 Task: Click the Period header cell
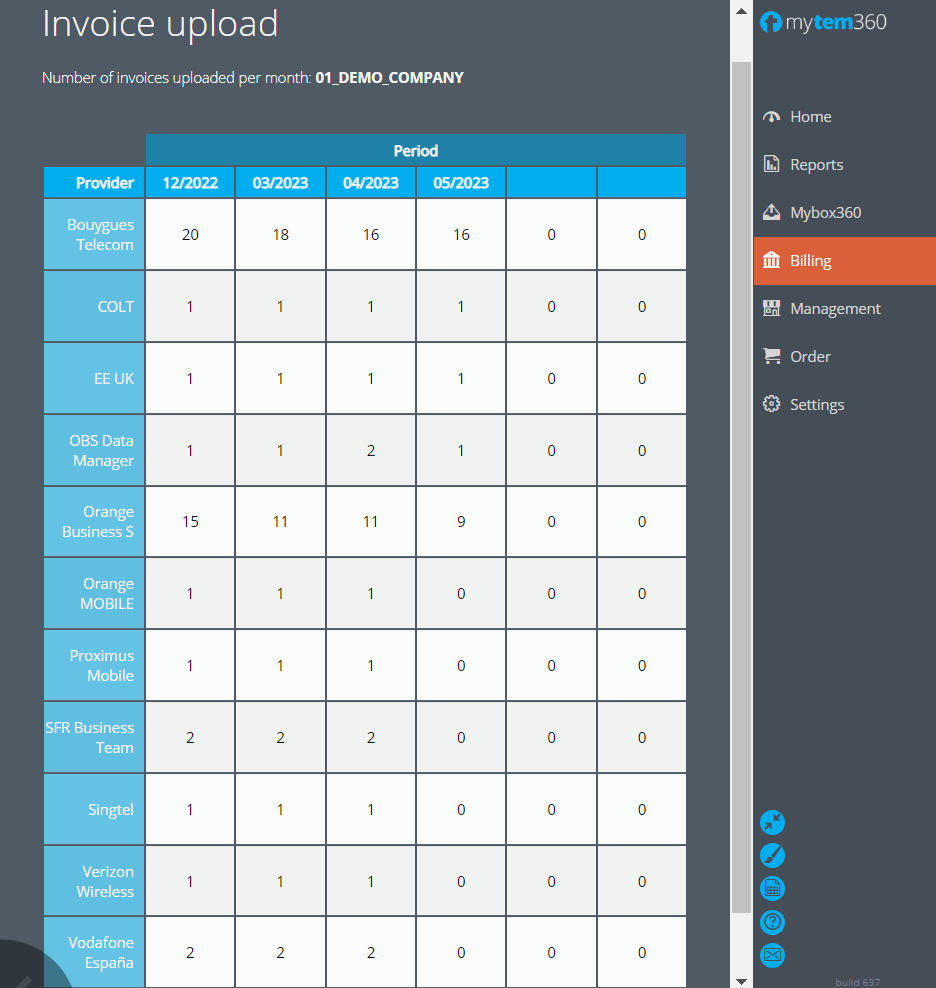click(x=416, y=151)
